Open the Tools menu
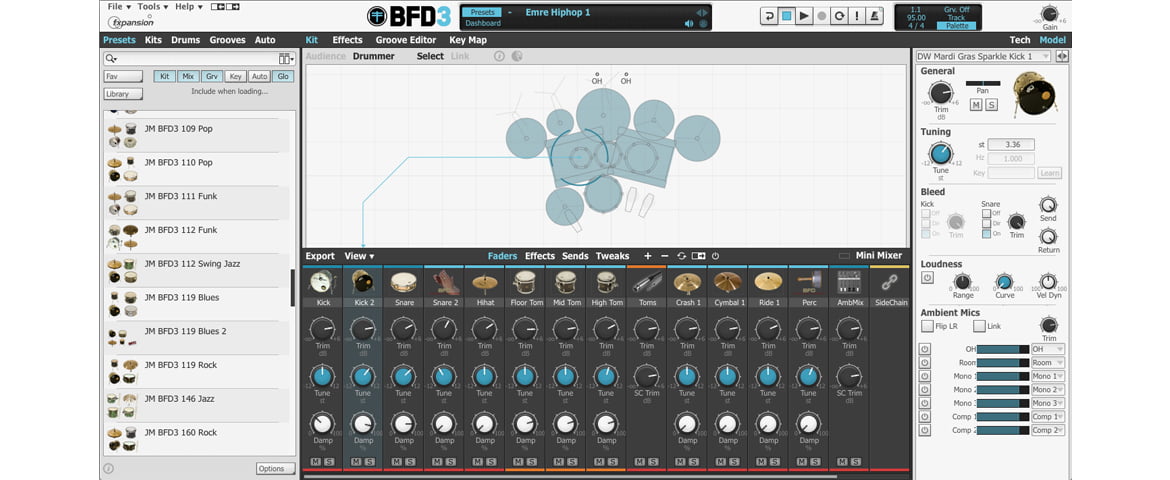 point(152,7)
